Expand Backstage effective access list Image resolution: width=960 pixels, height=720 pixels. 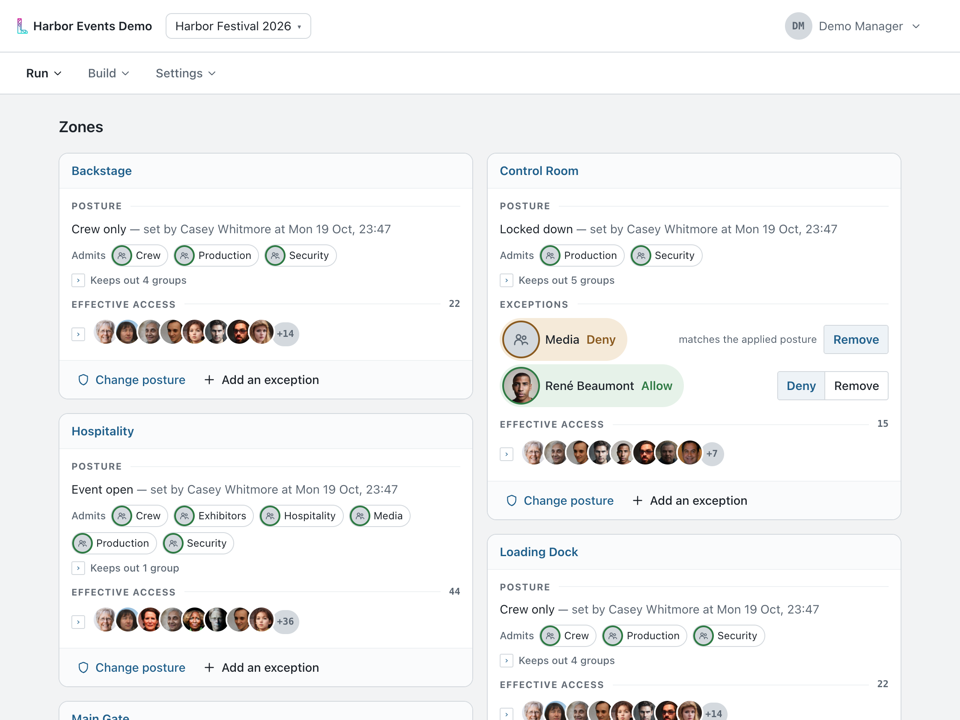[x=78, y=334]
